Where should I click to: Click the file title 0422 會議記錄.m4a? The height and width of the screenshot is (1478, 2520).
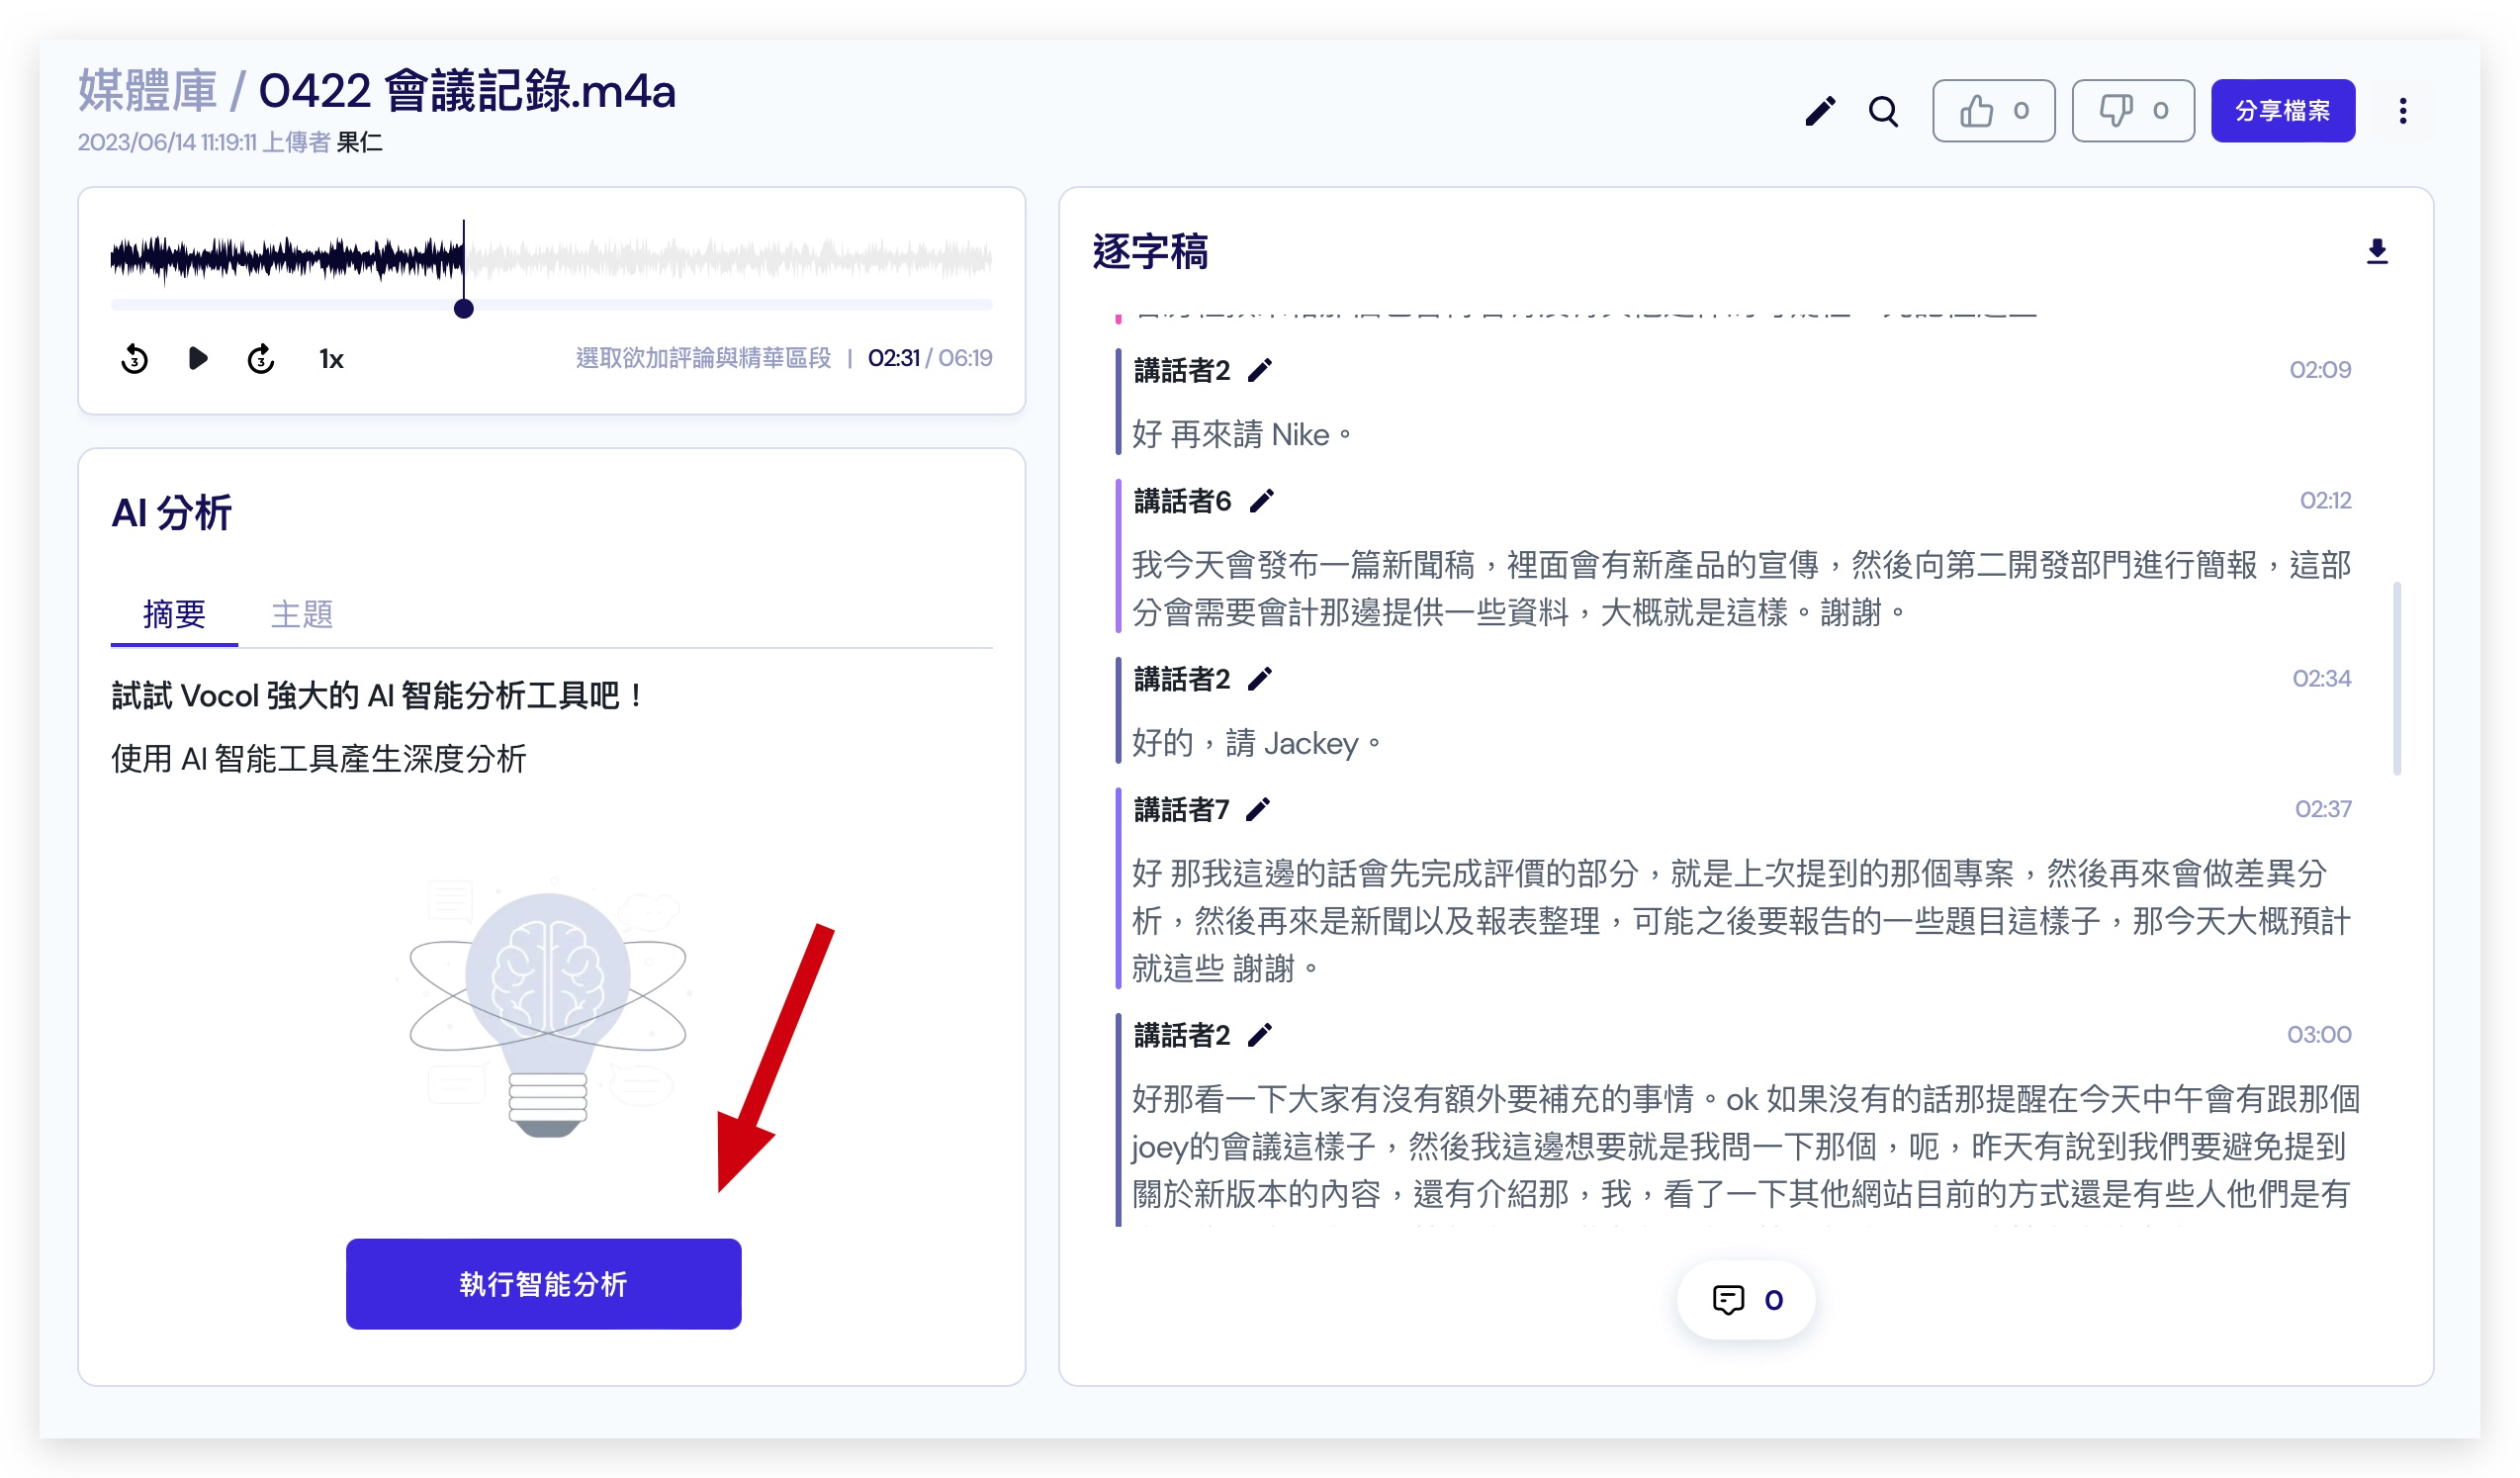click(467, 91)
